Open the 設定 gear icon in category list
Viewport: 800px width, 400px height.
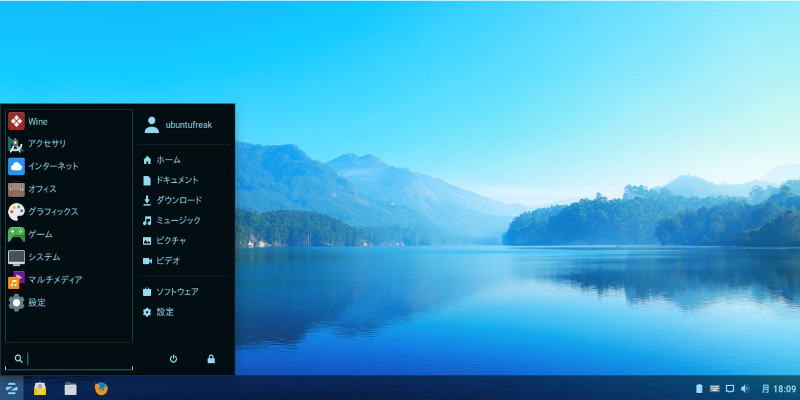point(16,303)
